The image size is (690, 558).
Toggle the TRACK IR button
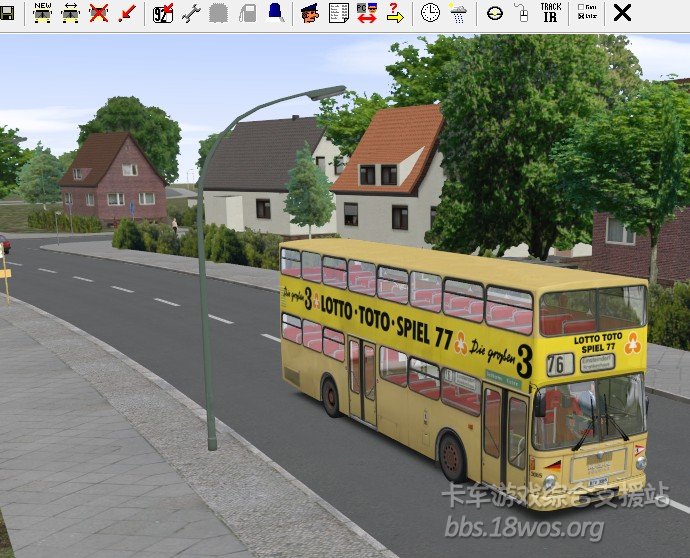coord(551,12)
